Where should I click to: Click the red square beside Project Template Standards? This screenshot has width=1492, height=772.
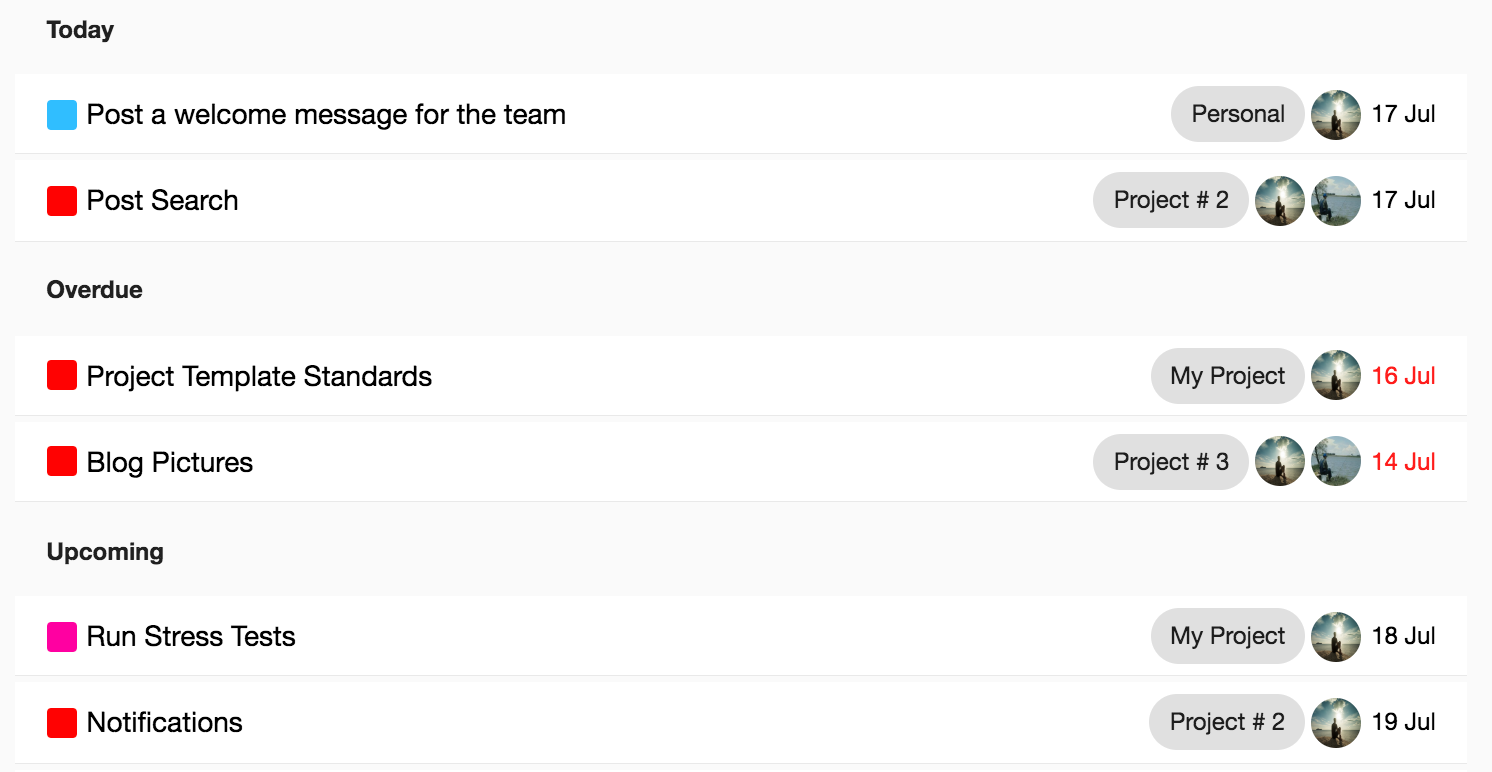62,376
